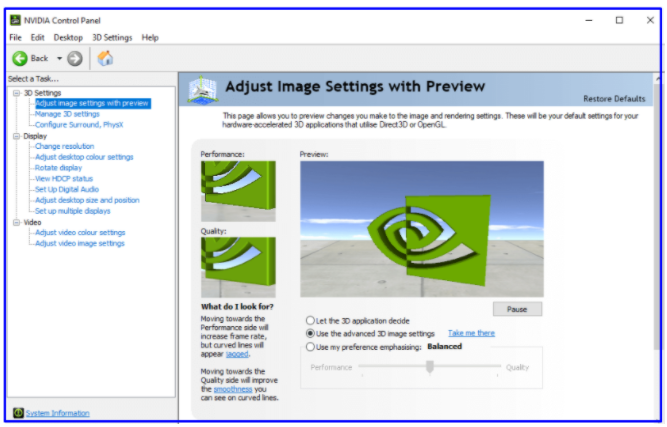
Task: Click the green Back arrow icon
Action: click(x=20, y=58)
